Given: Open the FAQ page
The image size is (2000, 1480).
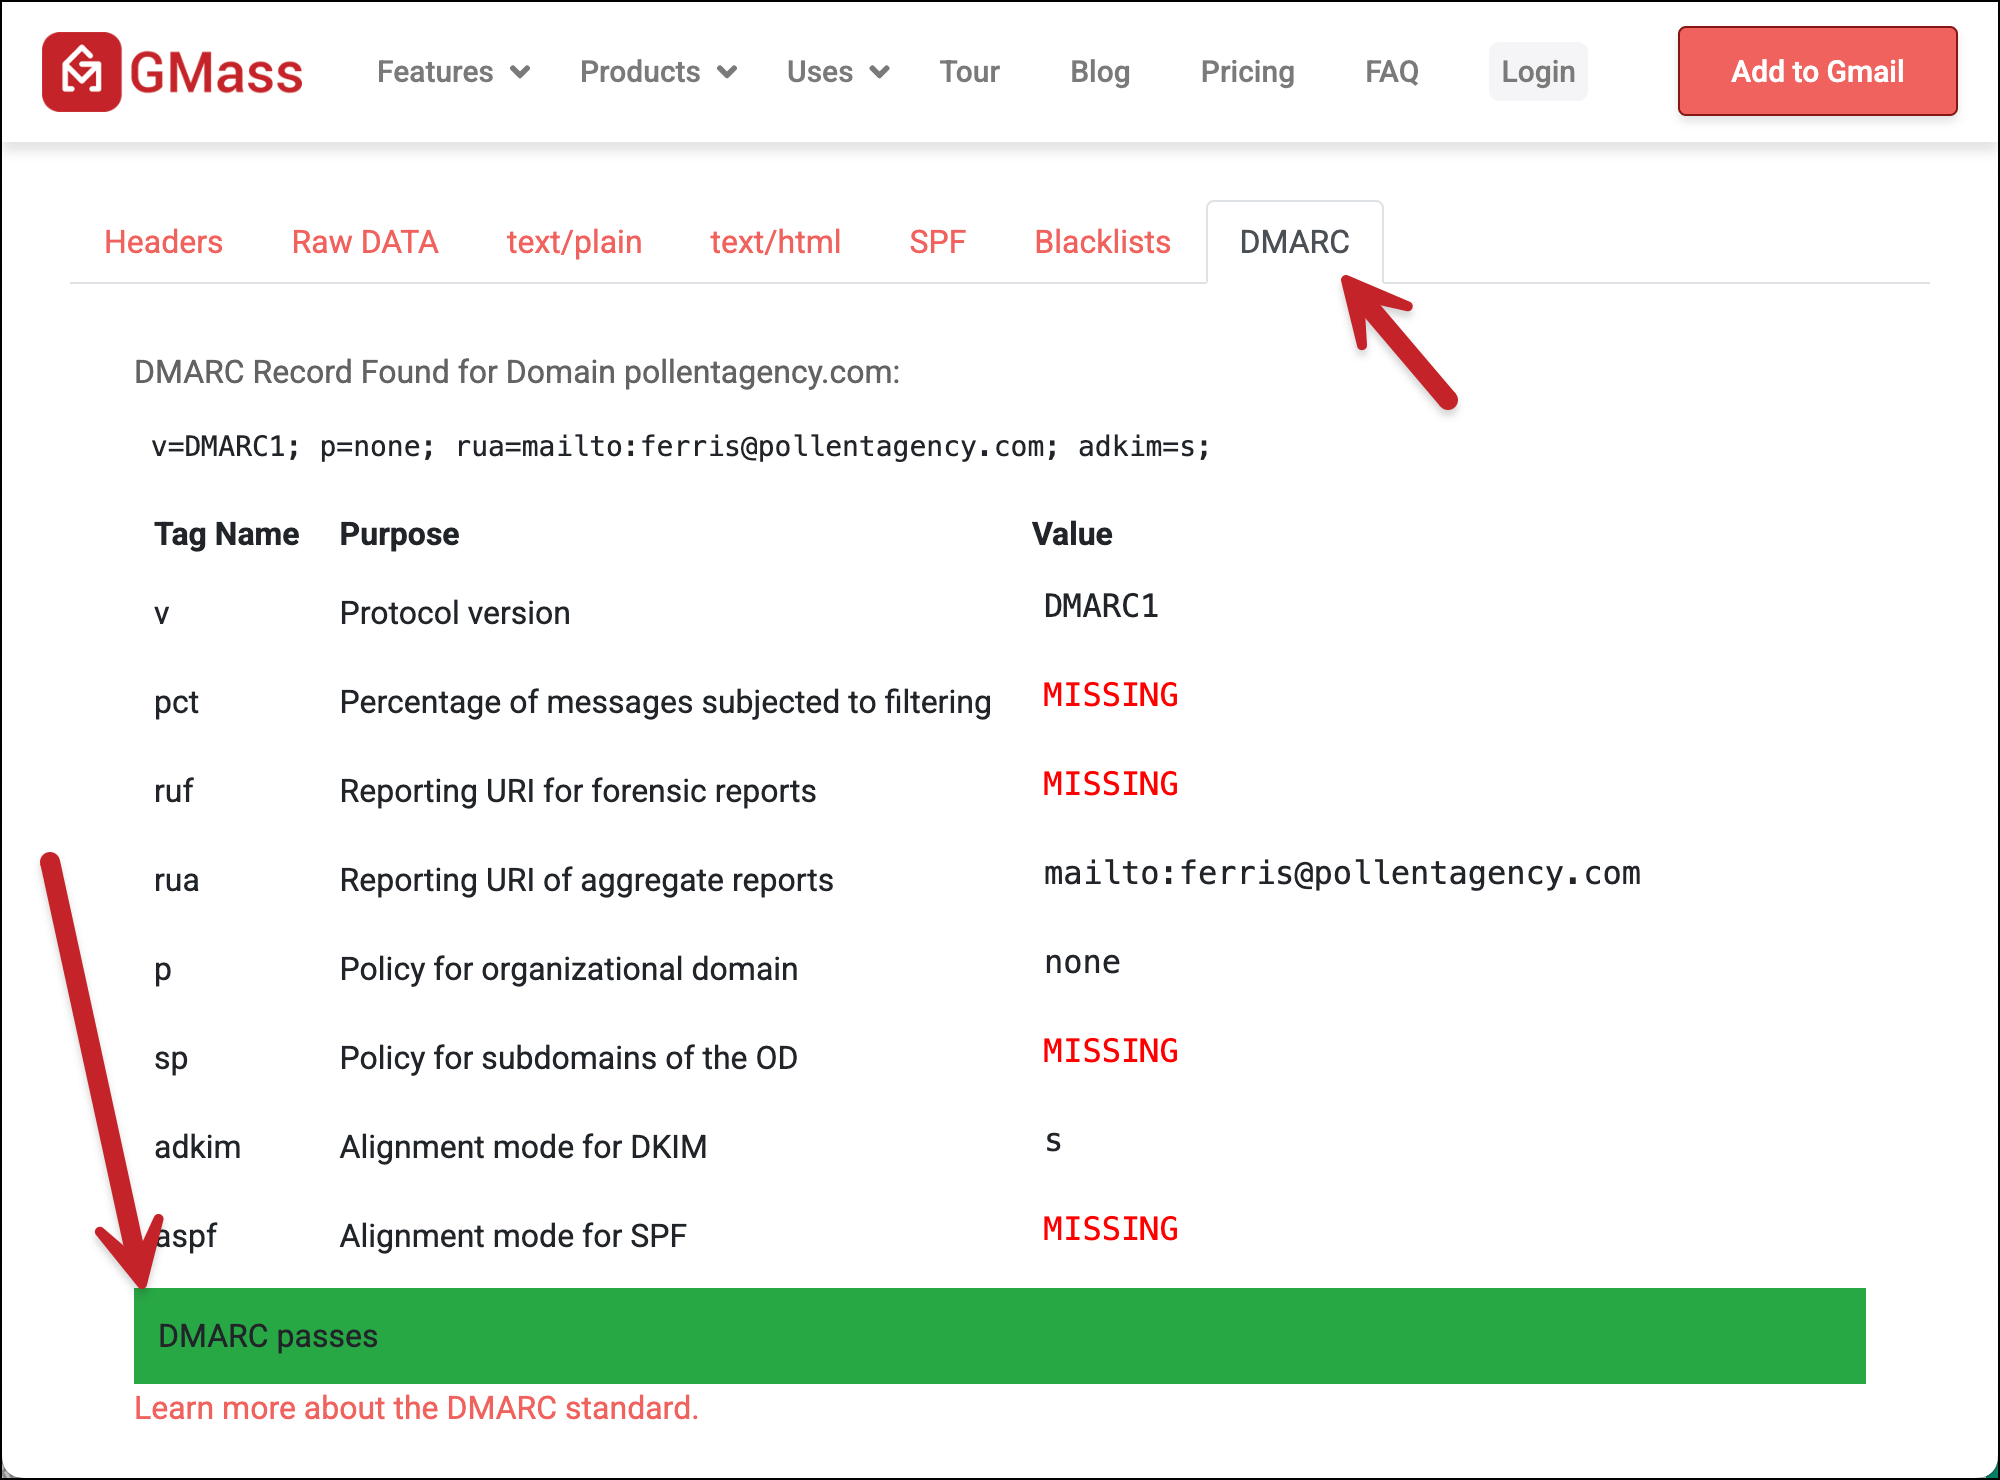Looking at the screenshot, I should tap(1391, 72).
